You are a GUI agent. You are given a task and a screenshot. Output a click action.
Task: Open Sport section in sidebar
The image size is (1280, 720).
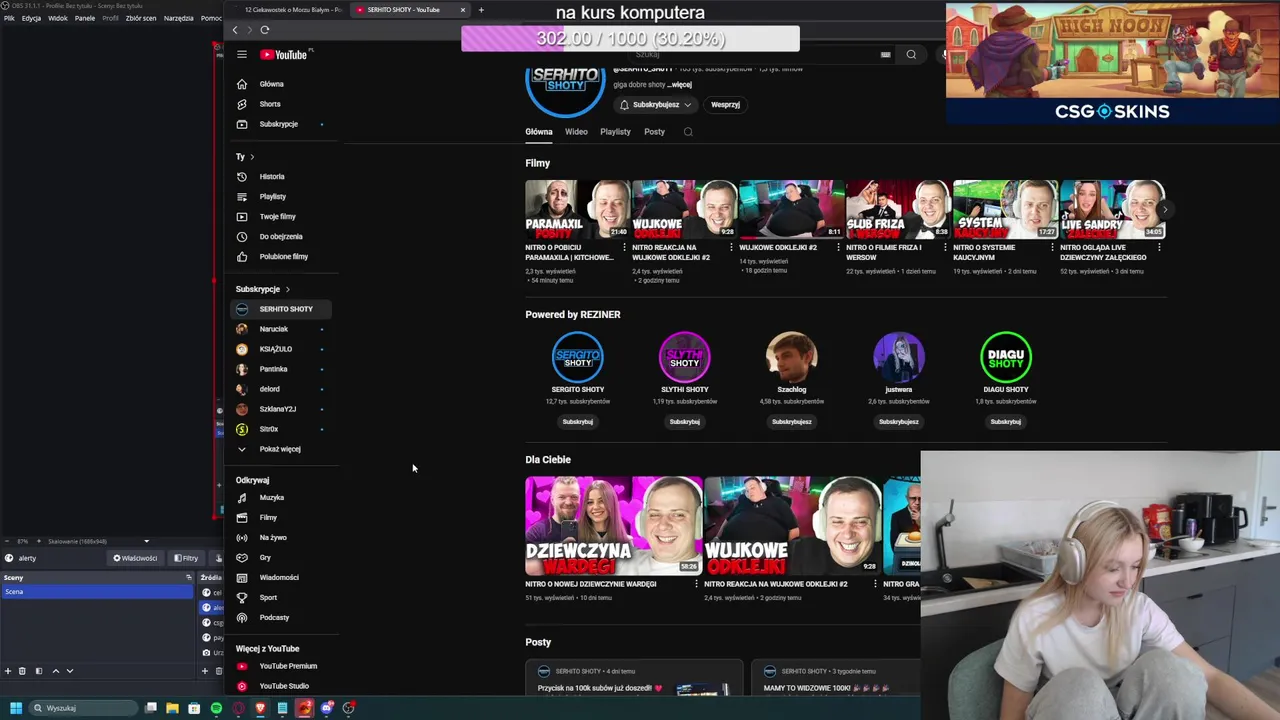(x=268, y=598)
